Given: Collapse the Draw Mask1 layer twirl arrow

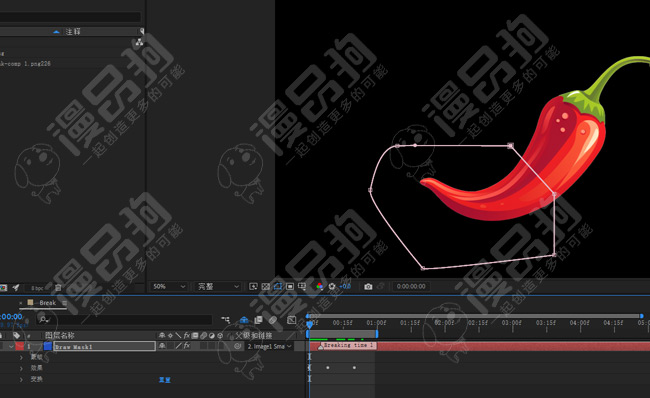Looking at the screenshot, I should [11, 346].
